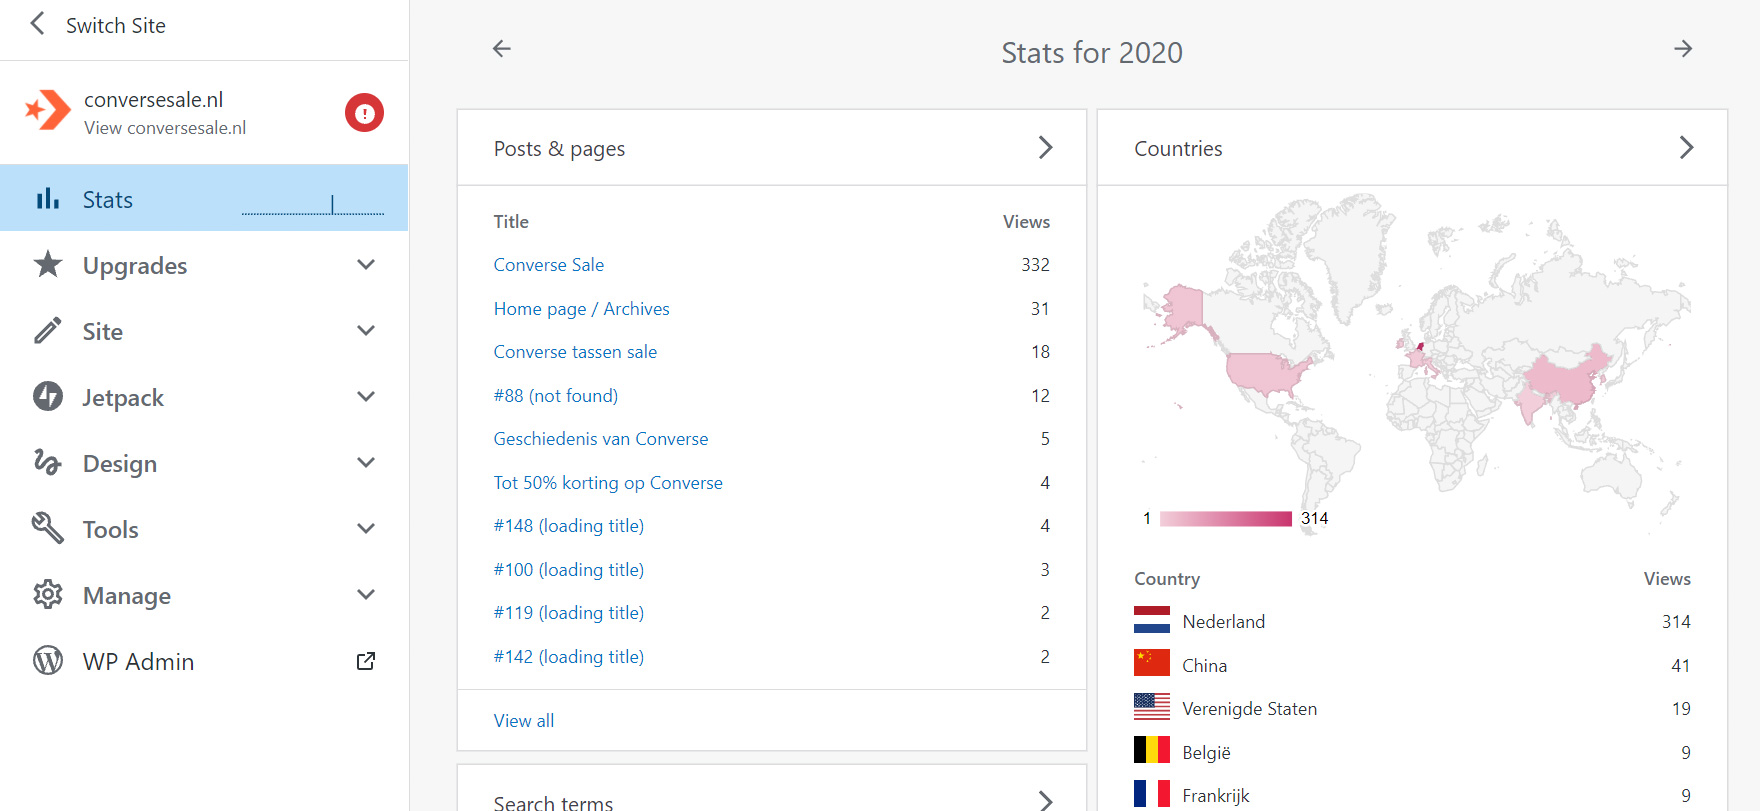1760x811 pixels.
Task: Click the Countries heading
Action: click(x=1178, y=149)
